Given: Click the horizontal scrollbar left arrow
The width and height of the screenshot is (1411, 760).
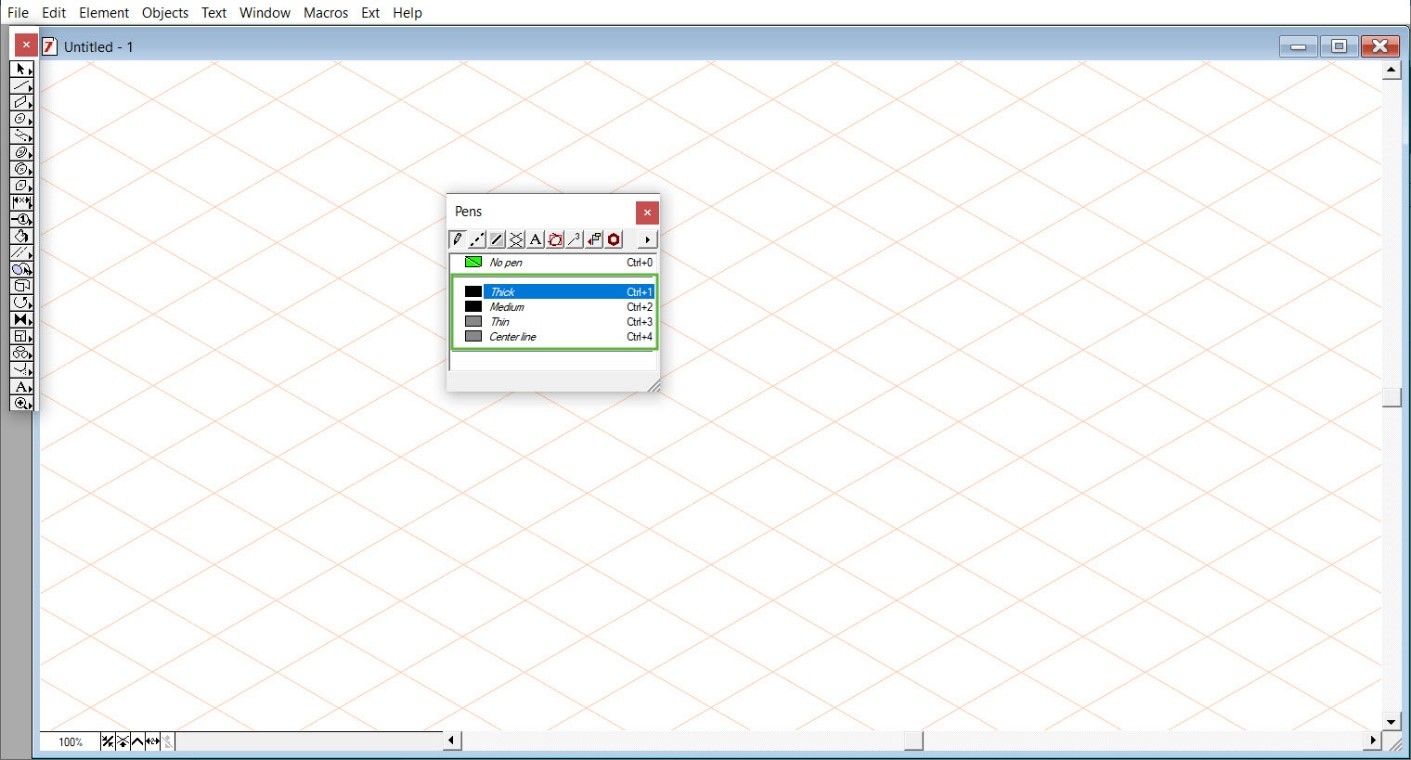Looking at the screenshot, I should click(452, 741).
